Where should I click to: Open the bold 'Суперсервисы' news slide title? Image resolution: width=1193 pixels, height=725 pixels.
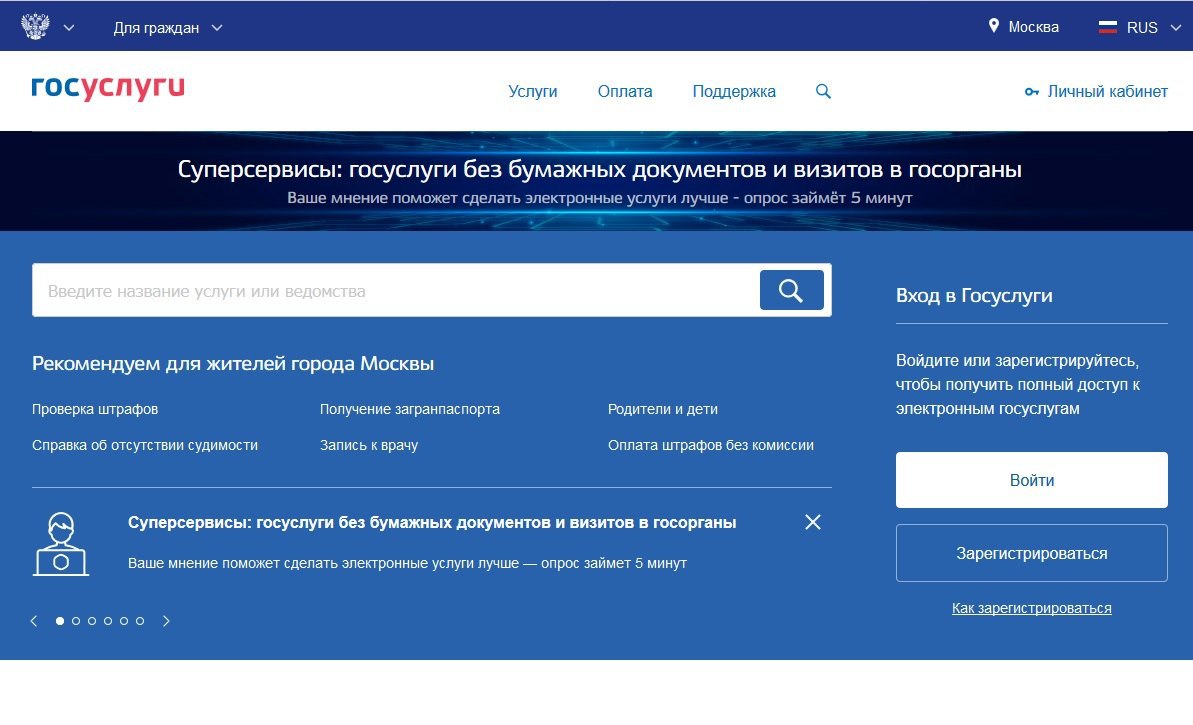(x=431, y=523)
